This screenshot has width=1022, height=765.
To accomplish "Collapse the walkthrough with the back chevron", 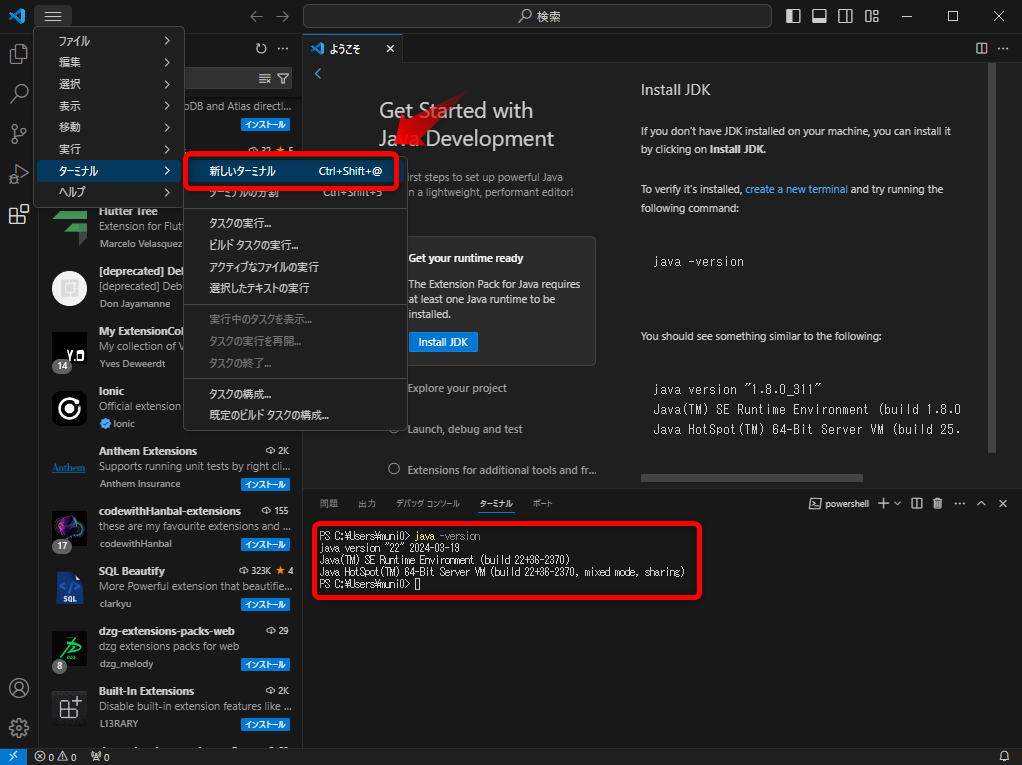I will pos(318,72).
